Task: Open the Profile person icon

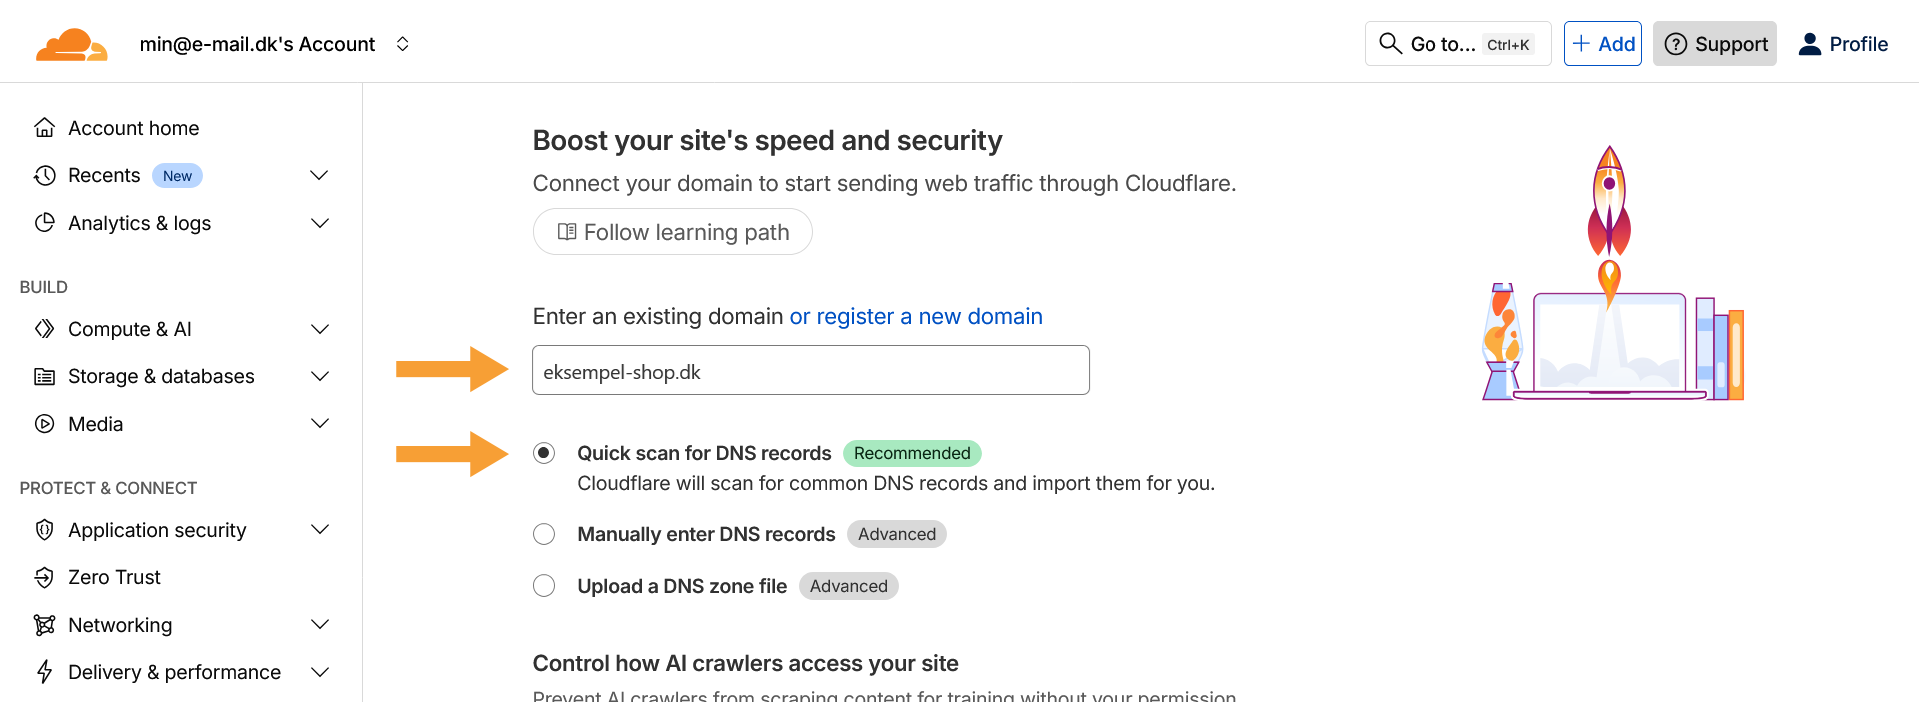Action: [1809, 44]
